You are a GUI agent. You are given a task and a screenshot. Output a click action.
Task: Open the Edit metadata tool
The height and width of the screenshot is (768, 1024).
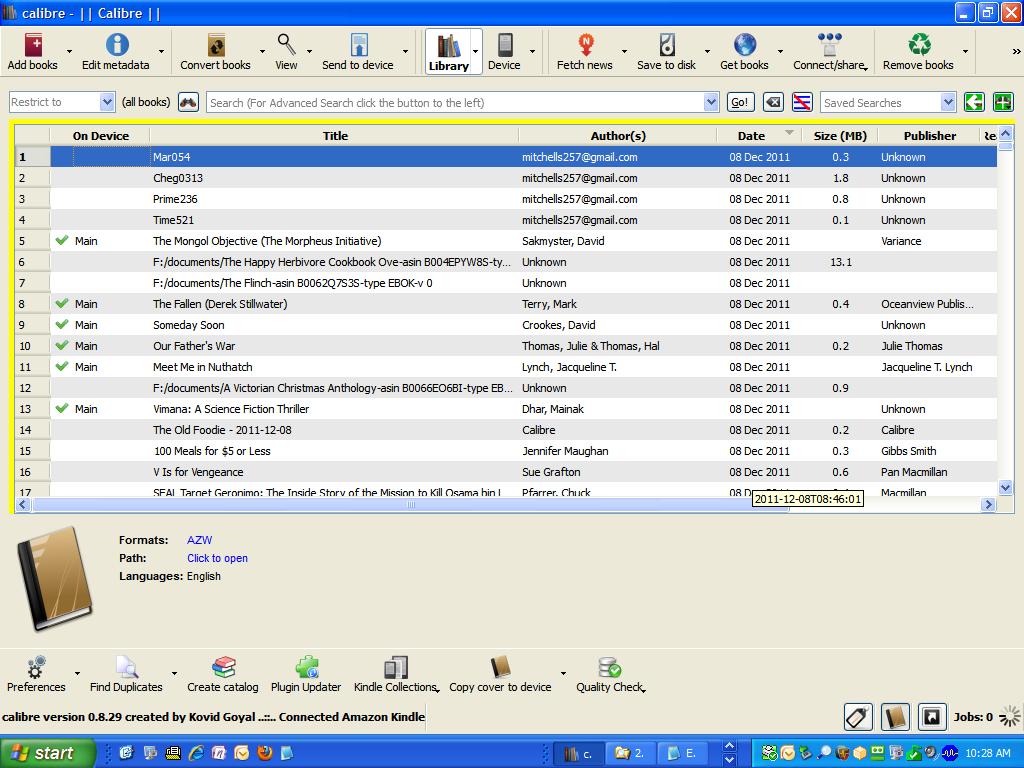click(x=116, y=46)
